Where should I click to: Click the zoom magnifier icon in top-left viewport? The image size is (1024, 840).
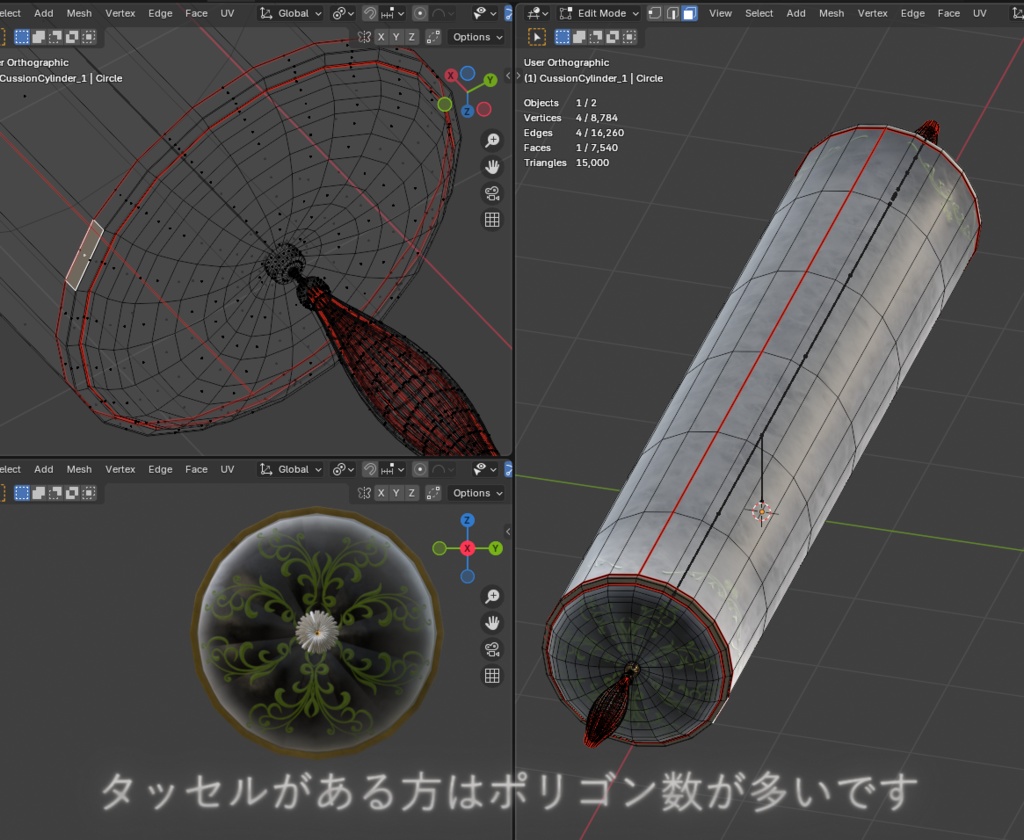(x=492, y=141)
